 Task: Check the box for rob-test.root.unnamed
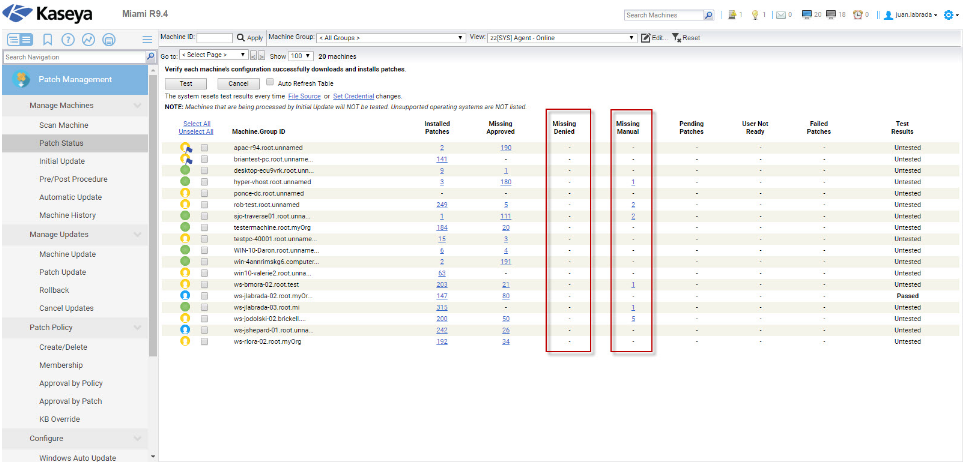[205, 205]
